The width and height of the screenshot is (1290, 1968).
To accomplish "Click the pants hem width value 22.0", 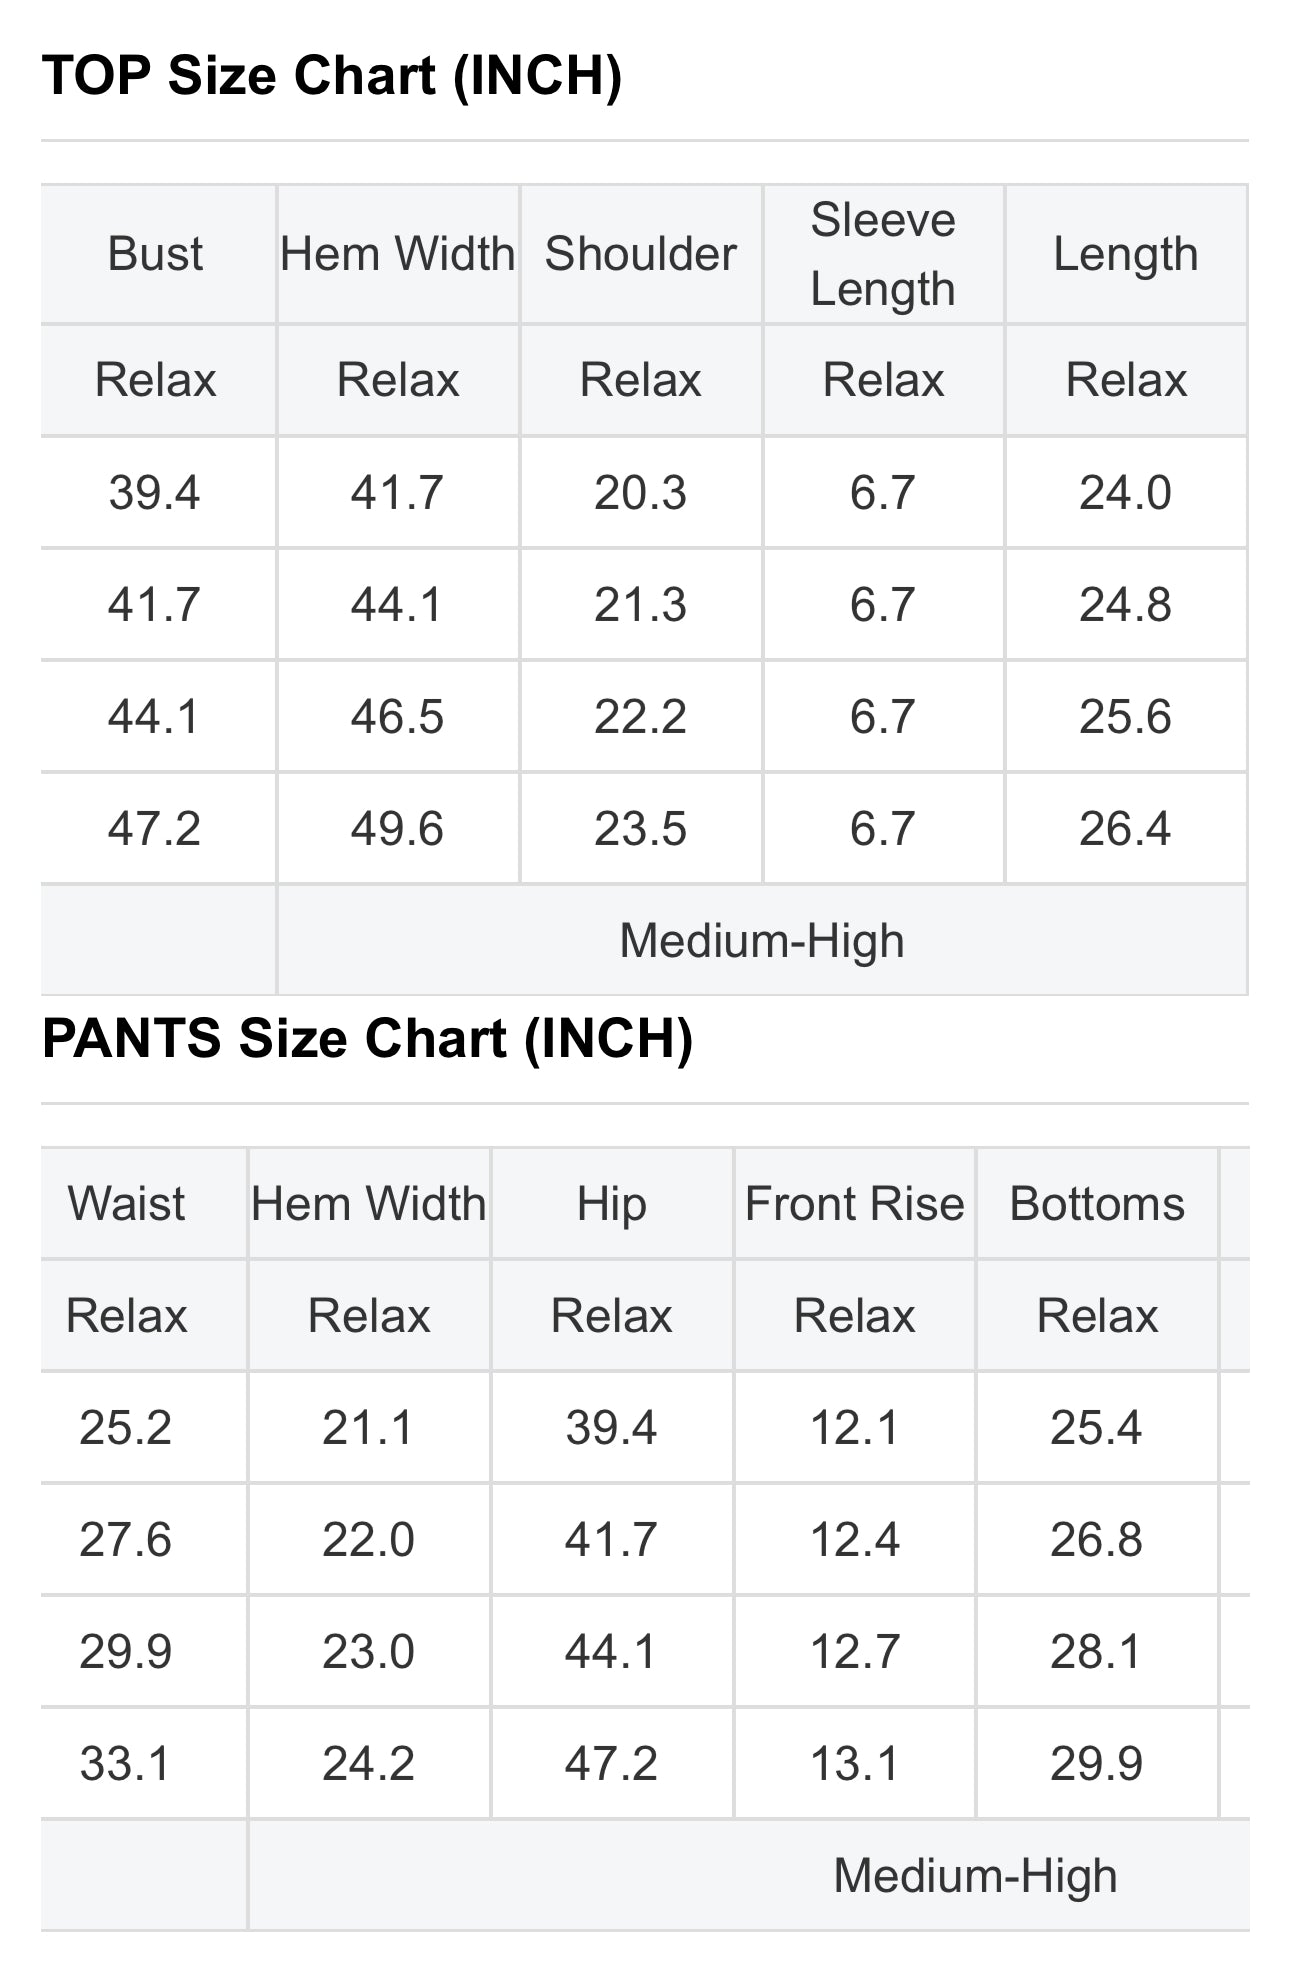I will [x=368, y=1539].
